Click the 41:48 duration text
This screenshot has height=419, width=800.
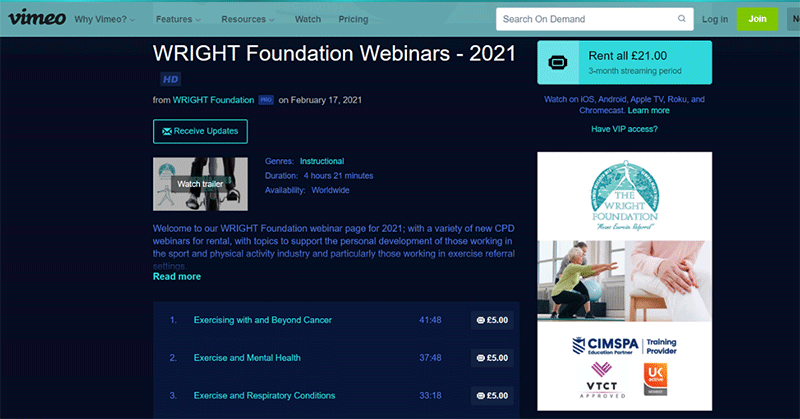pos(430,320)
